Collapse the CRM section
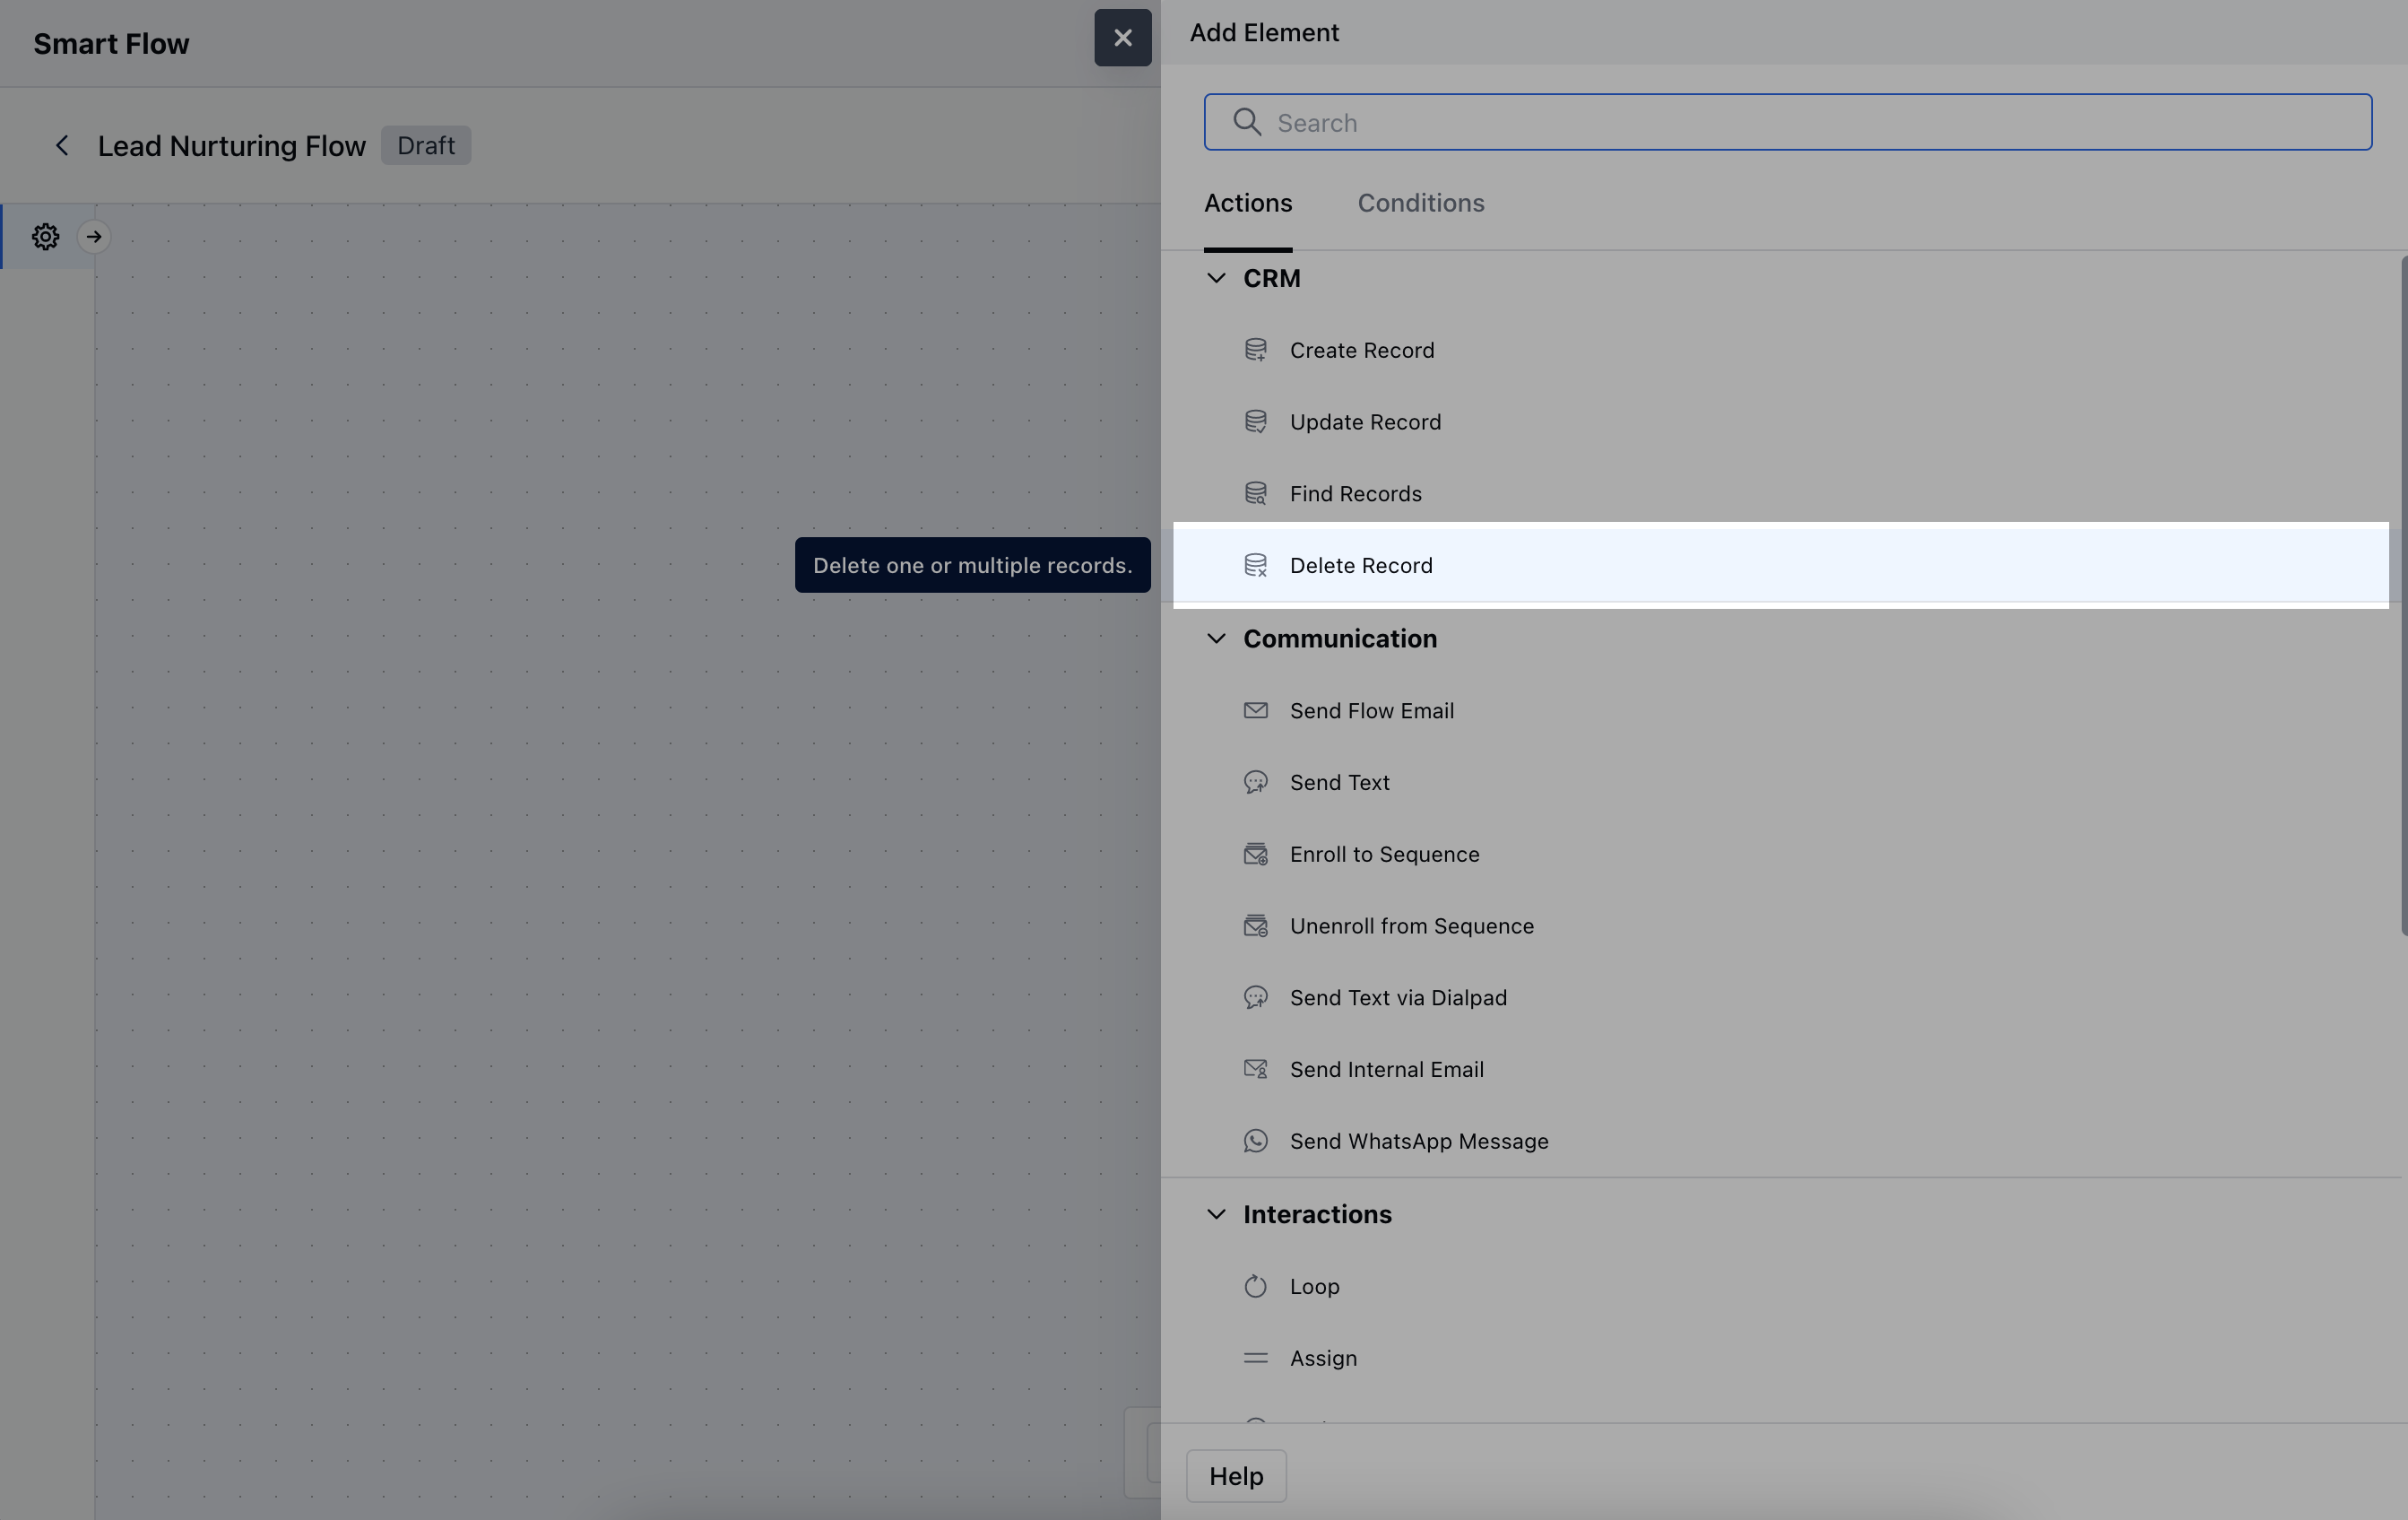Viewport: 2408px width, 1520px height. pyautogui.click(x=1216, y=278)
